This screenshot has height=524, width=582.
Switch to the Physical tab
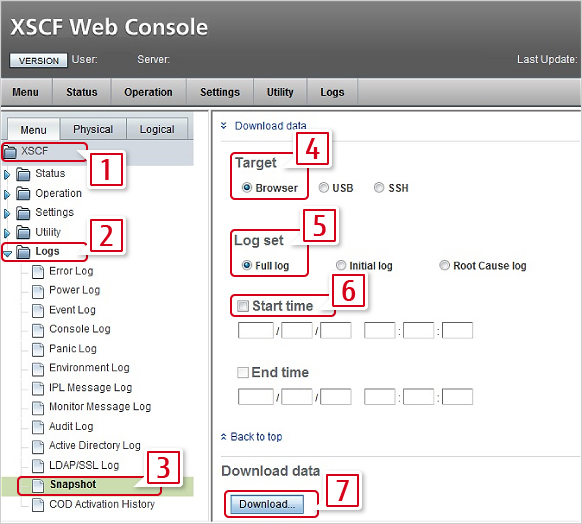(93, 129)
